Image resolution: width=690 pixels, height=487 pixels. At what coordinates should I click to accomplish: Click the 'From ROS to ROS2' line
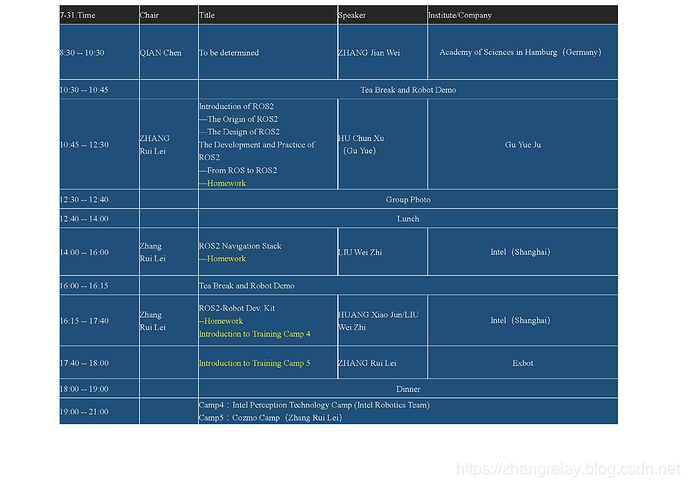[238, 170]
